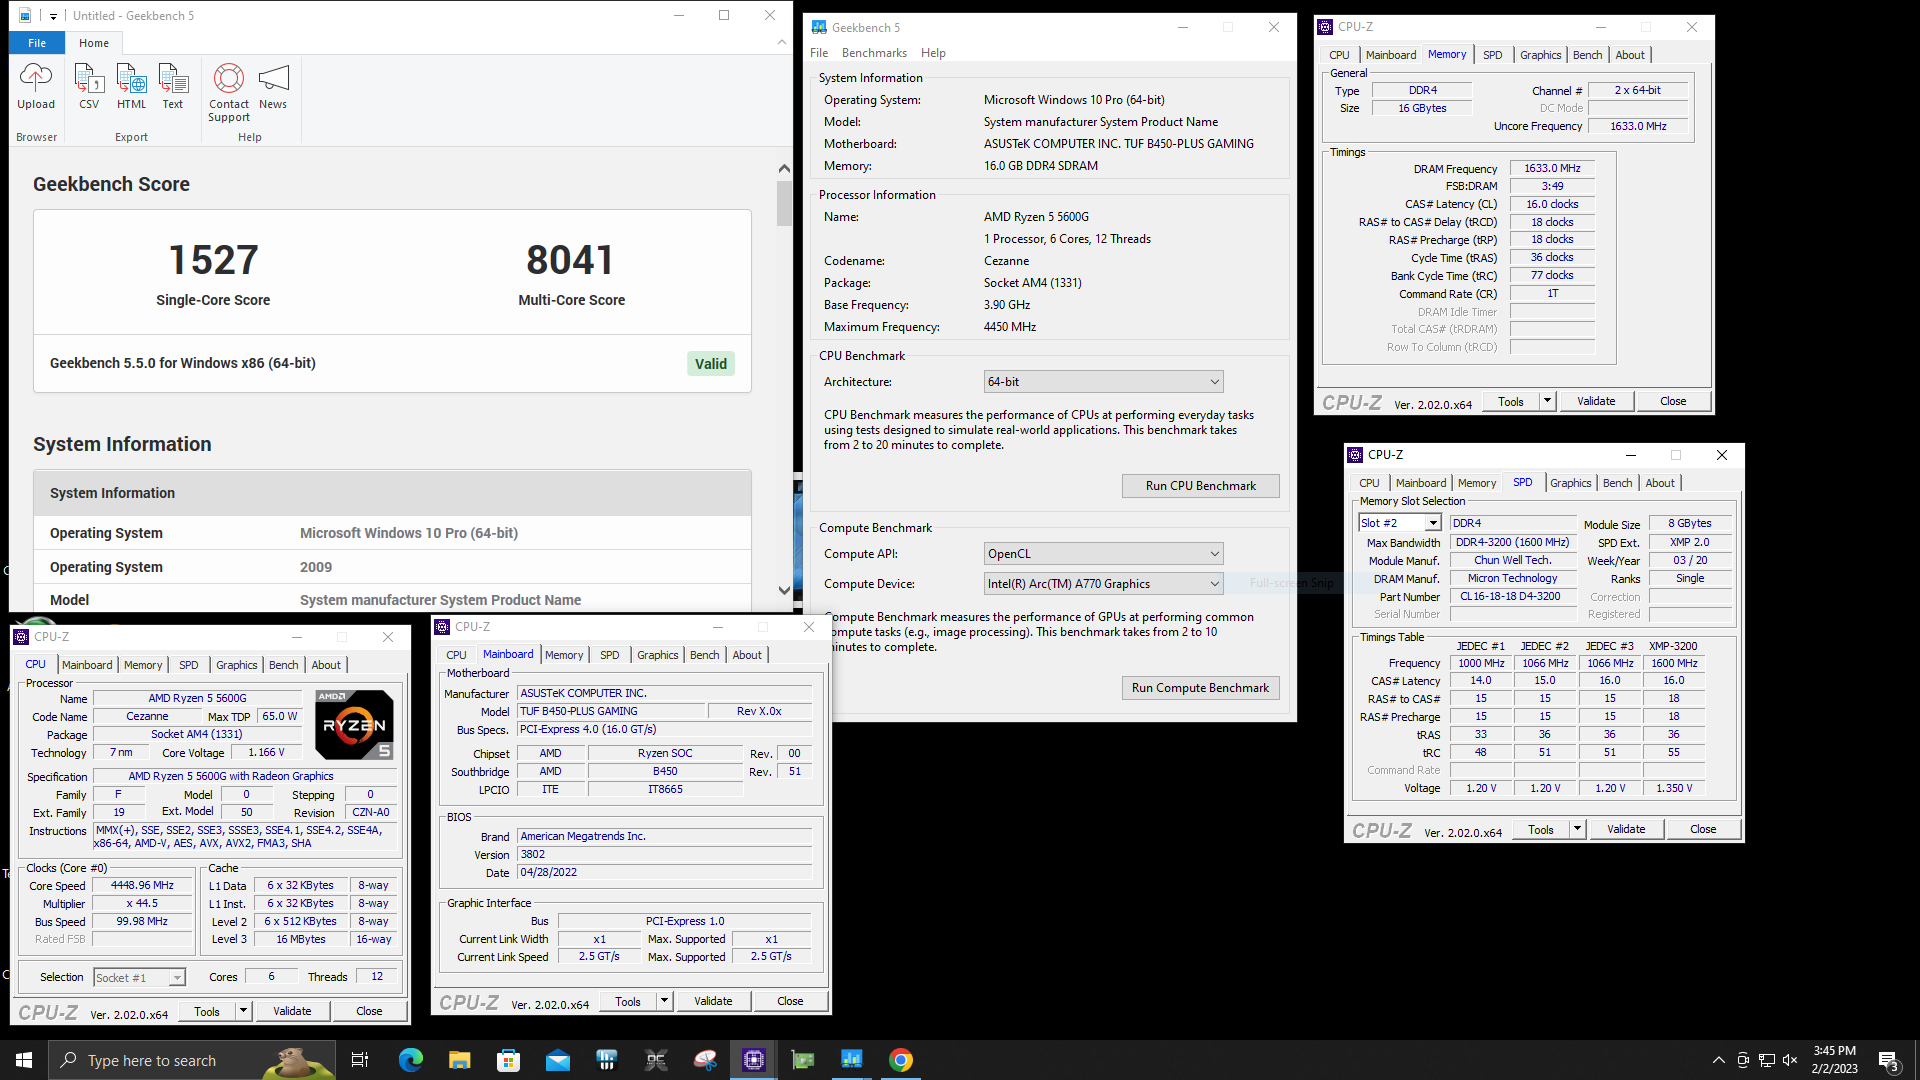Click the Max Bandwidth DDR4-3200 value

1512,543
